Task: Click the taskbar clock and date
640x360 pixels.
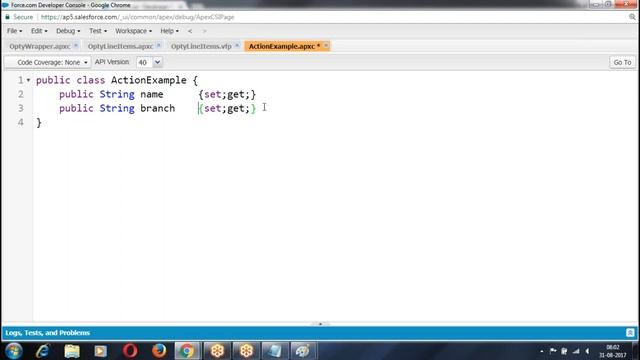Action: tap(613, 351)
